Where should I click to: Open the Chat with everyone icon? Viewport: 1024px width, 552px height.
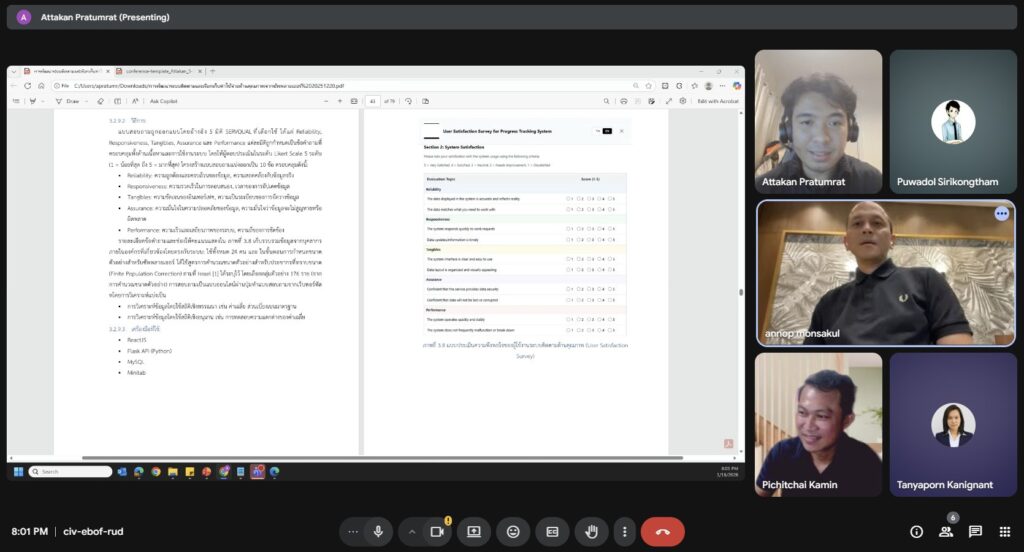975,532
